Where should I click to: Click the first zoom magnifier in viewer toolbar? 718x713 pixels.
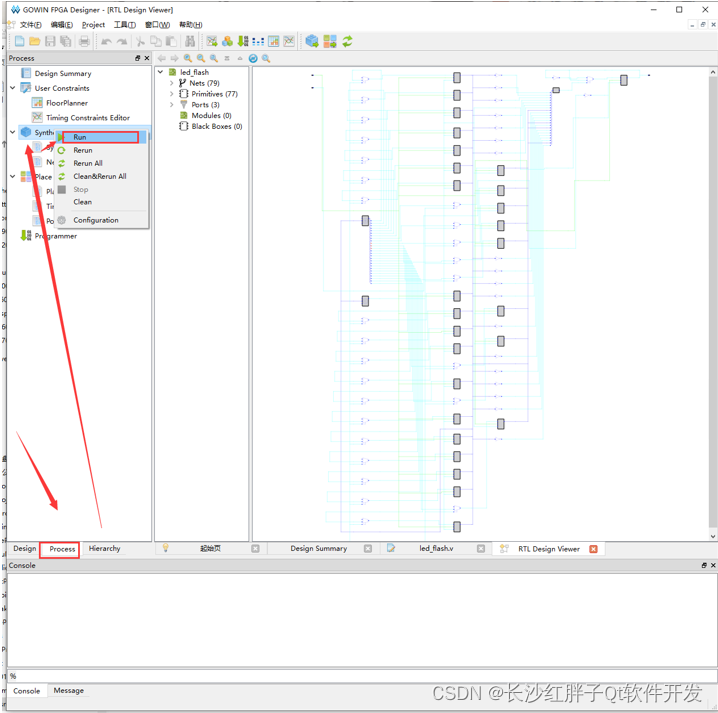point(188,58)
